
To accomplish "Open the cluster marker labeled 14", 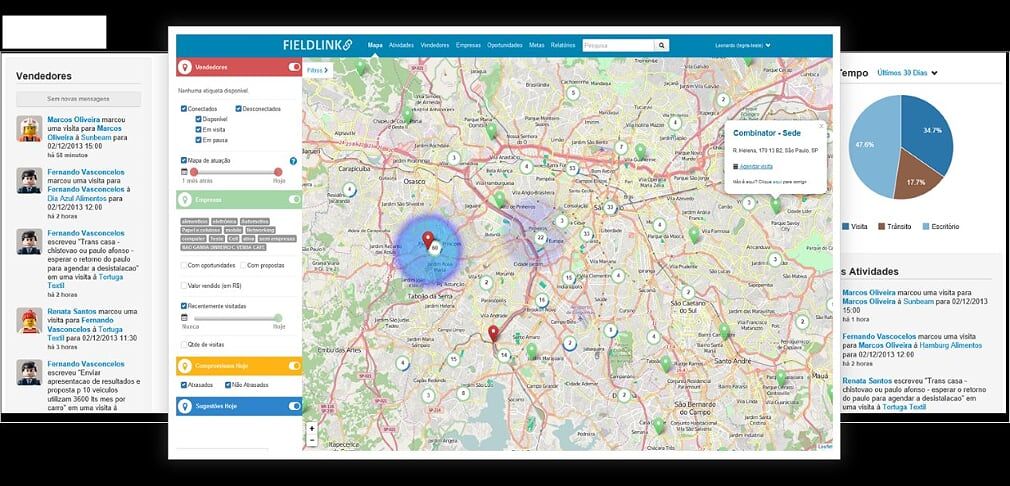I will [504, 354].
